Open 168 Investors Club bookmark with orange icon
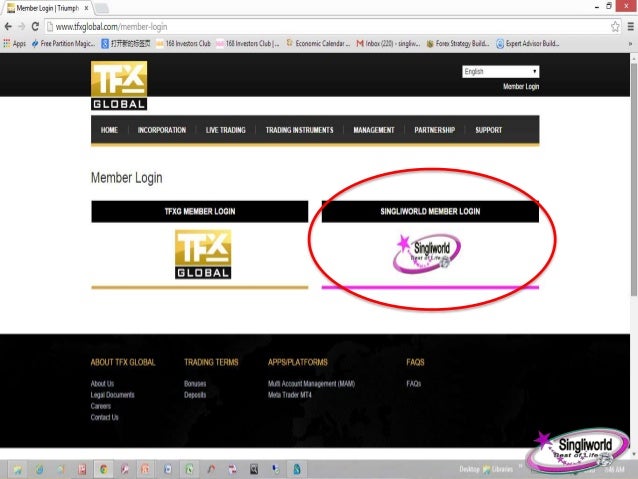638x479 pixels. tap(184, 43)
